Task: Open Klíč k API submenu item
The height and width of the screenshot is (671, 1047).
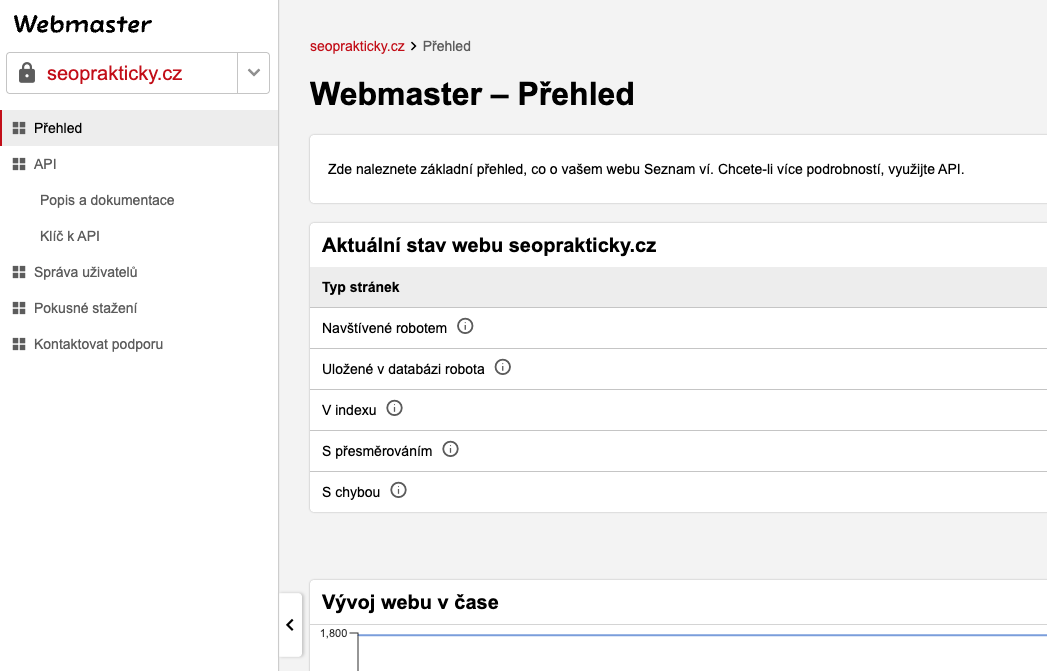Action: 69,236
